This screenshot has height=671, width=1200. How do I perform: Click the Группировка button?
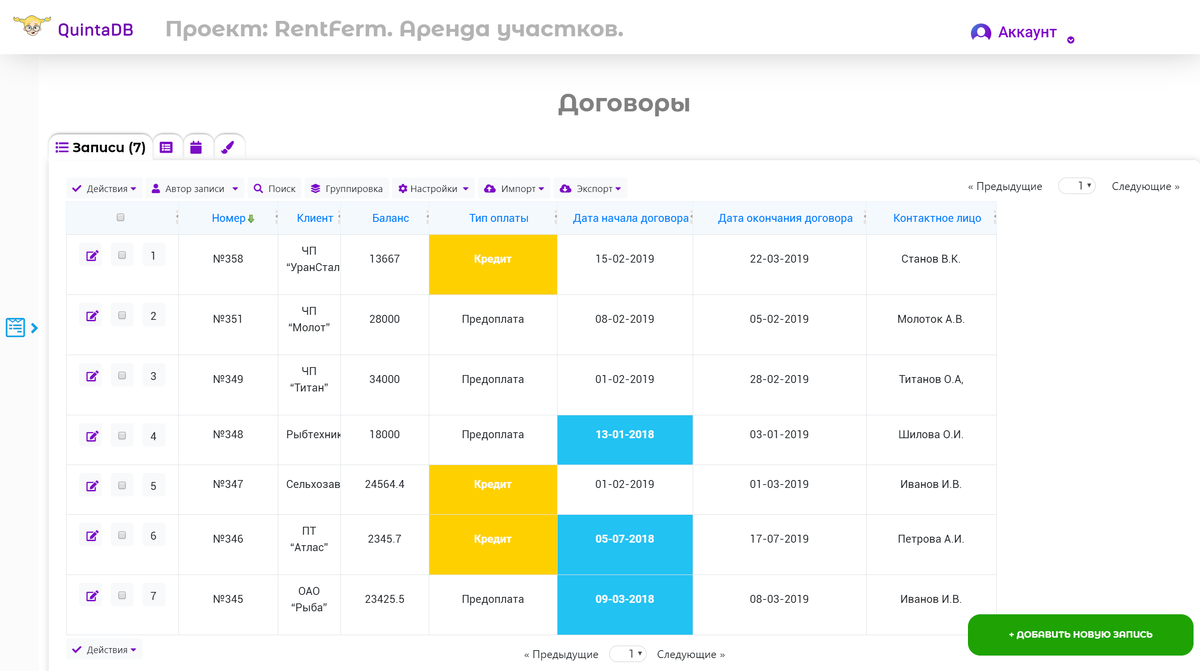click(x=347, y=188)
